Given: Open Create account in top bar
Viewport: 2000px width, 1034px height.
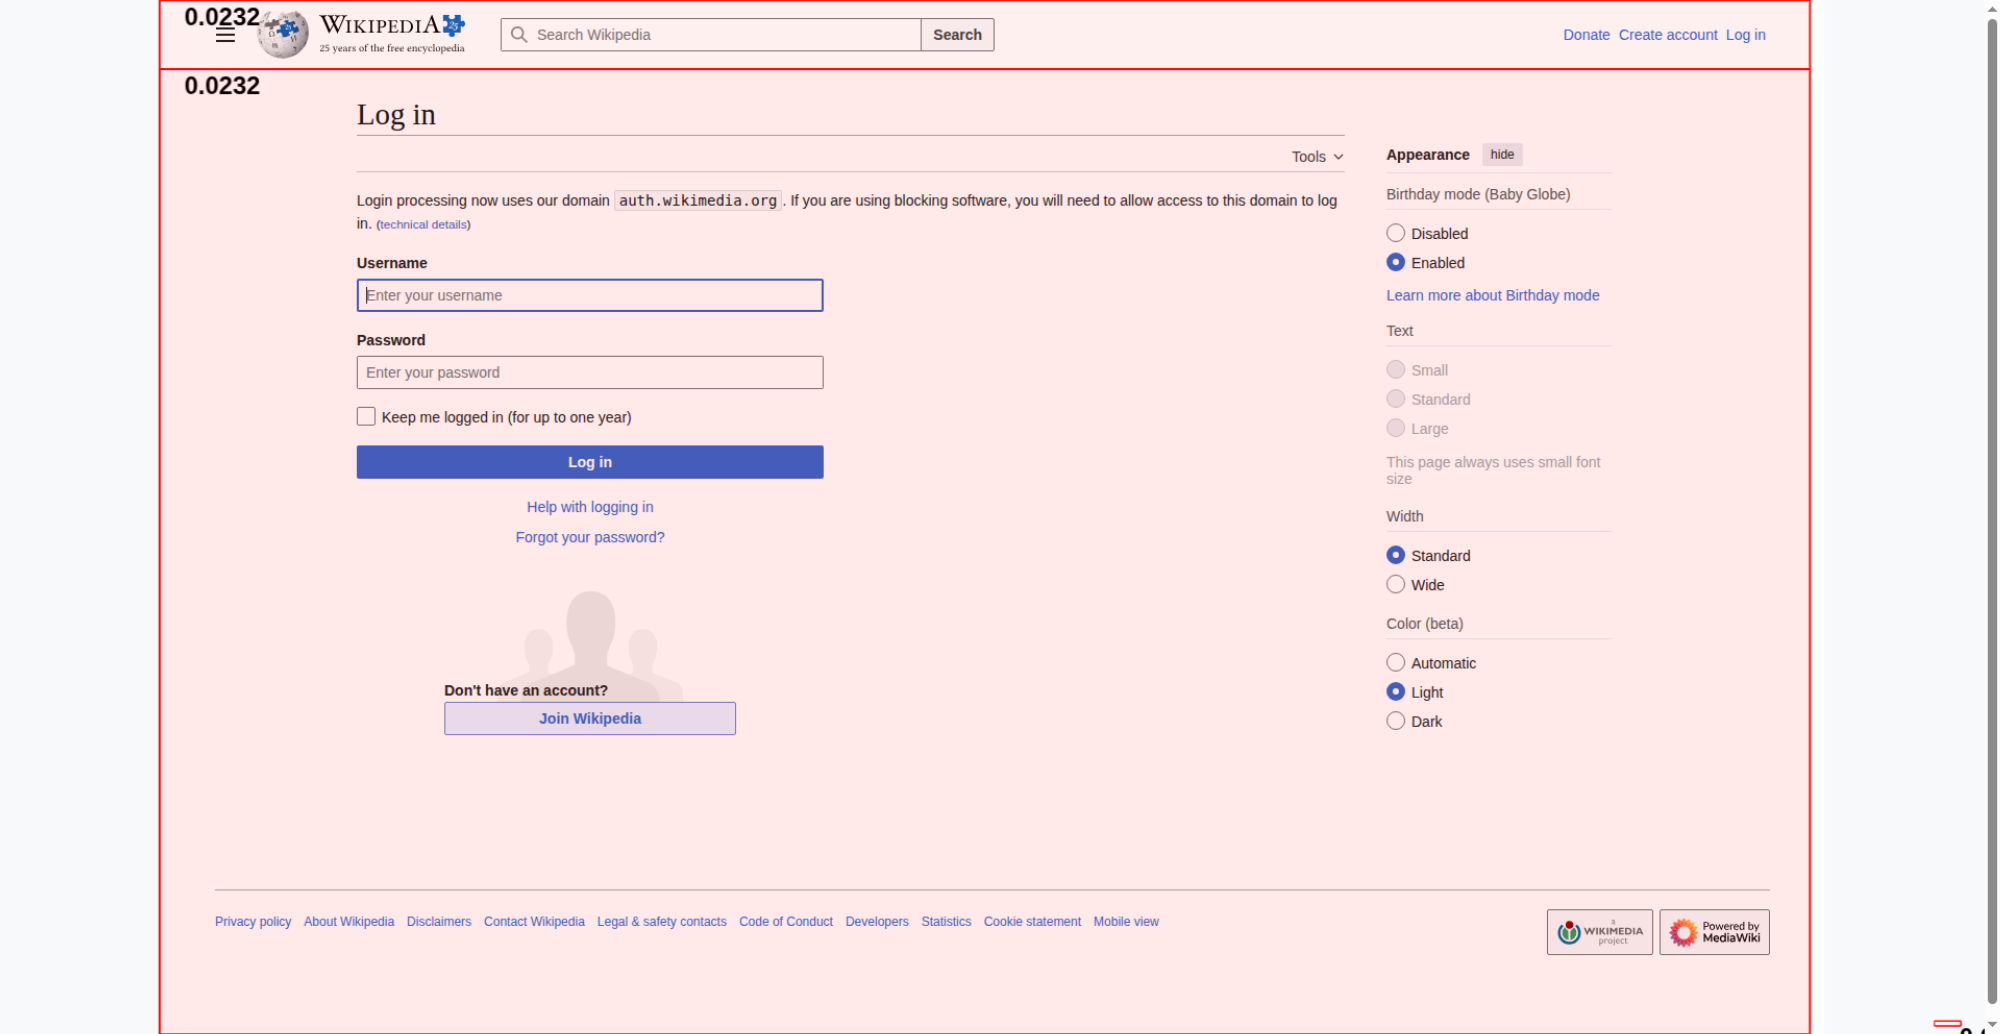Looking at the screenshot, I should click(1667, 35).
